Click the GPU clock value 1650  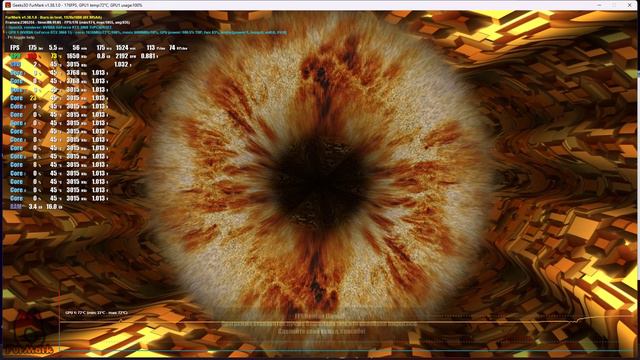tap(73, 56)
